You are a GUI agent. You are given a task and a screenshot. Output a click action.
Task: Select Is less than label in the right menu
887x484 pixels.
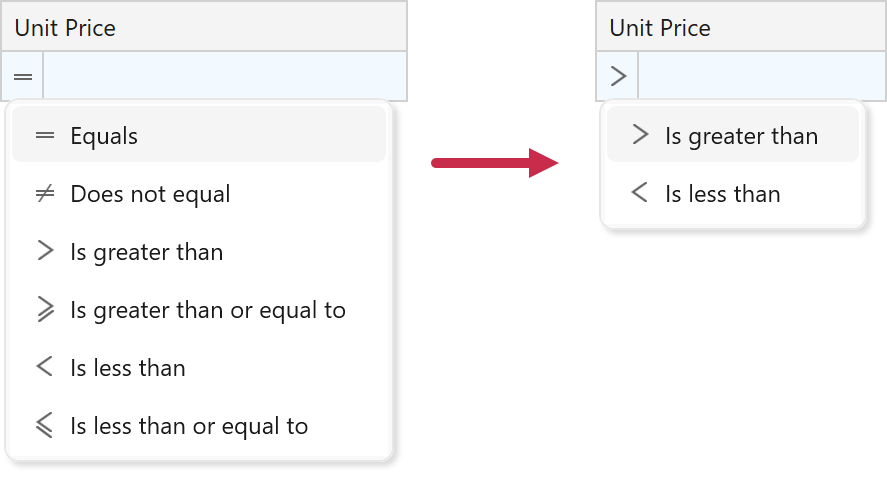point(722,194)
